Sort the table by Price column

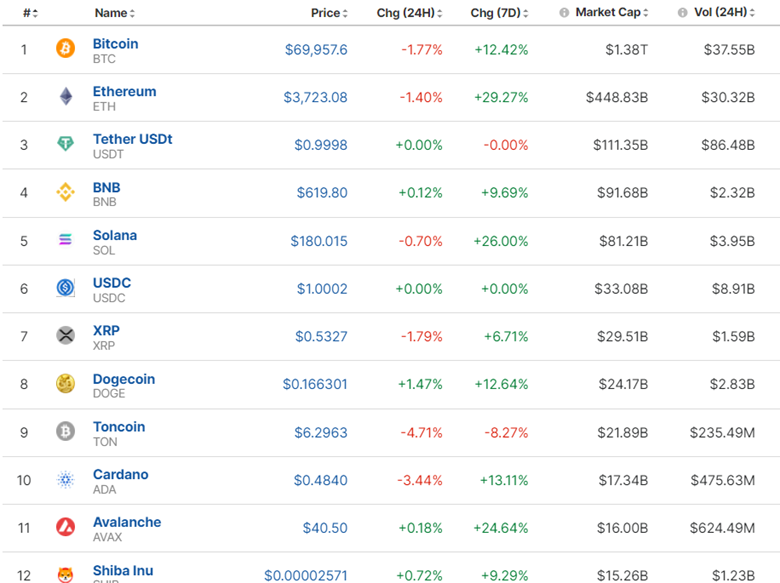click(x=329, y=13)
